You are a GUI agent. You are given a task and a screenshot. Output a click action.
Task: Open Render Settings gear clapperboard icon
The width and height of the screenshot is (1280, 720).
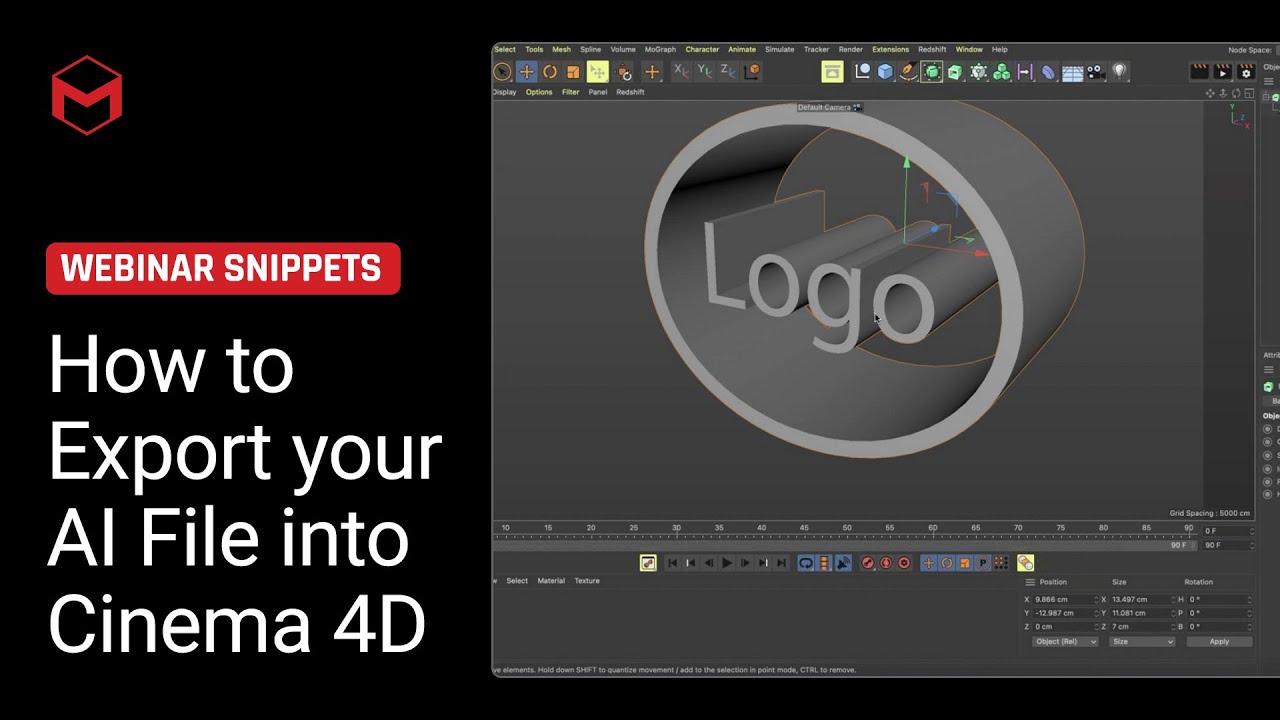point(1246,72)
